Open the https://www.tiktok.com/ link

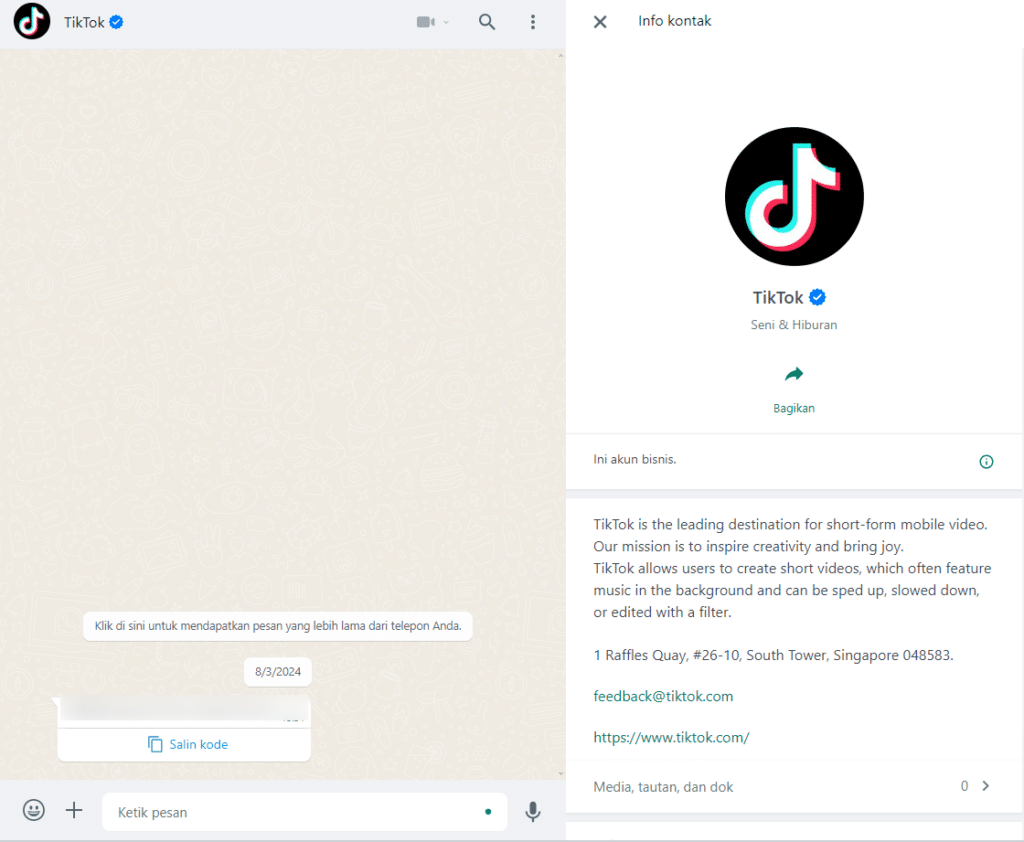(671, 737)
